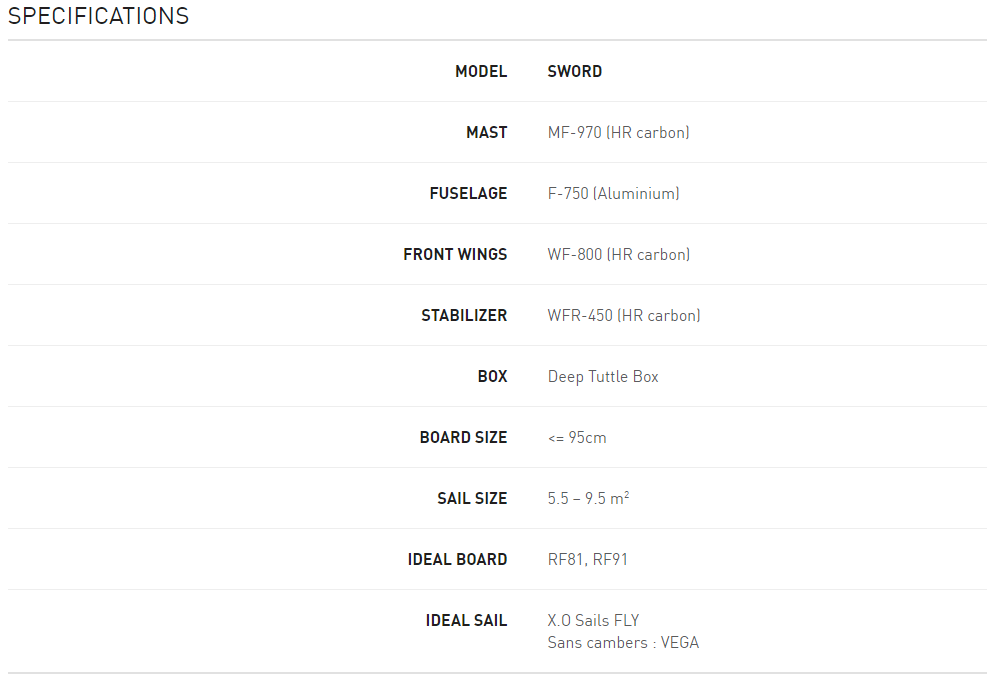
Task: Select the WFR-450 (HR carbon) value
Action: [x=624, y=316]
